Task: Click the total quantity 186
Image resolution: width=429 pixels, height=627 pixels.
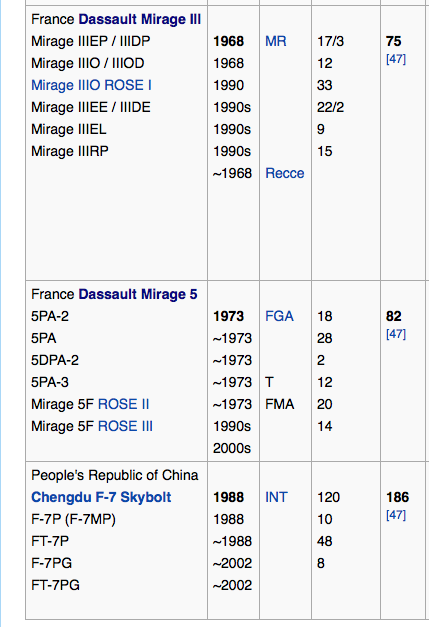Action: 397,497
